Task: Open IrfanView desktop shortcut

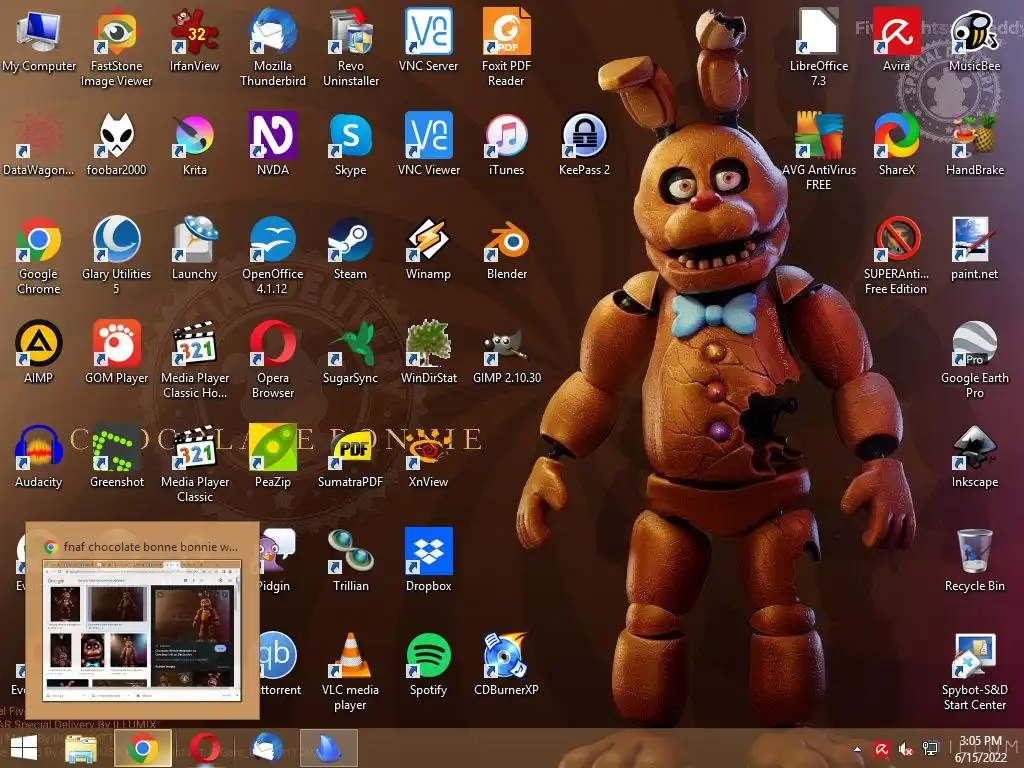Action: click(x=194, y=40)
